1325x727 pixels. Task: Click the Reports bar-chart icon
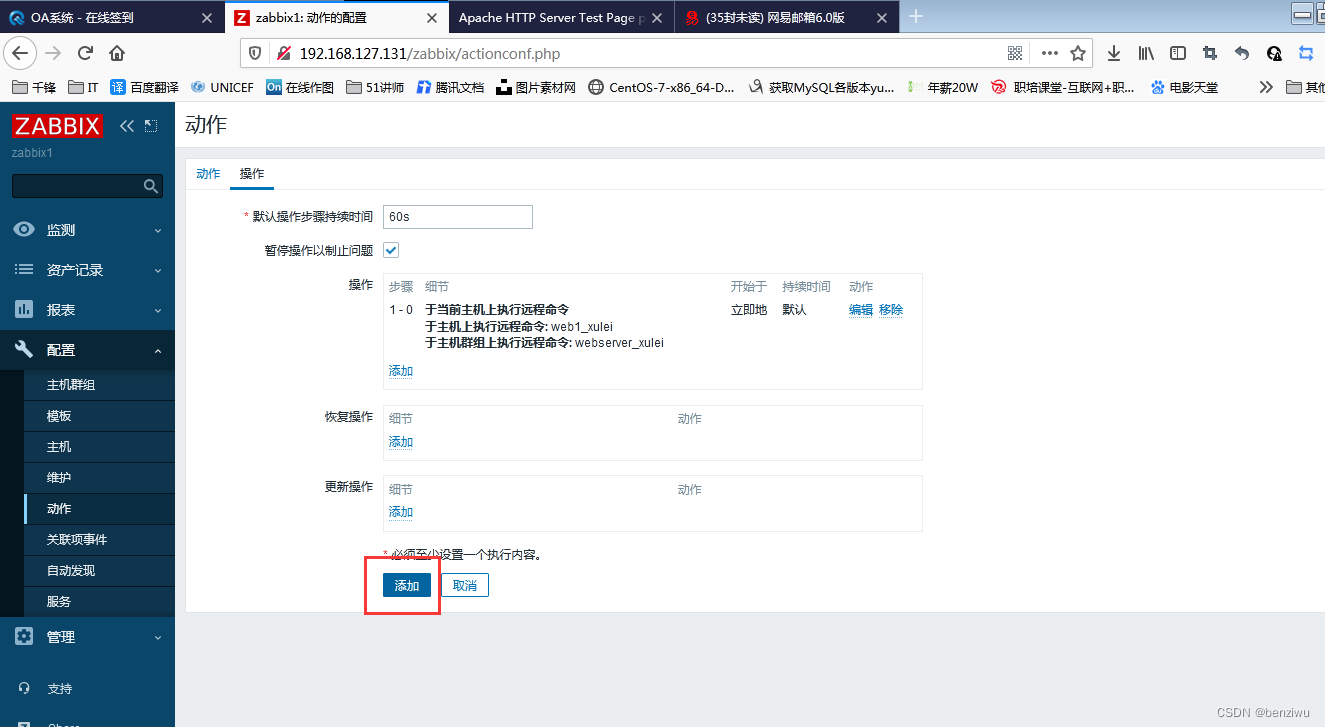(x=24, y=309)
